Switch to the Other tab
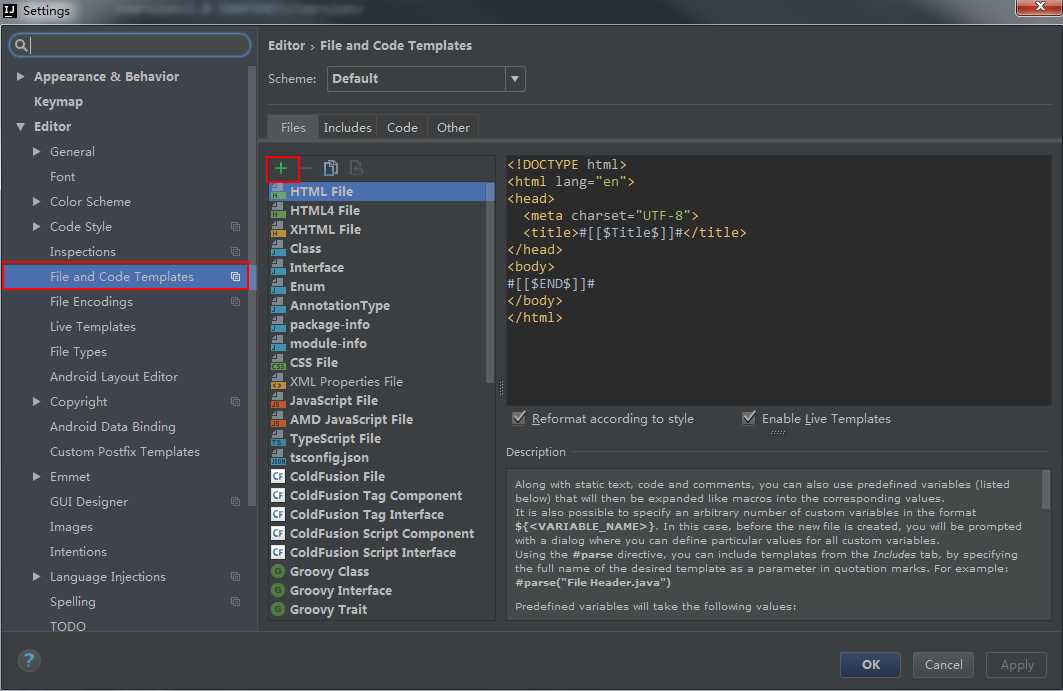 [x=453, y=127]
